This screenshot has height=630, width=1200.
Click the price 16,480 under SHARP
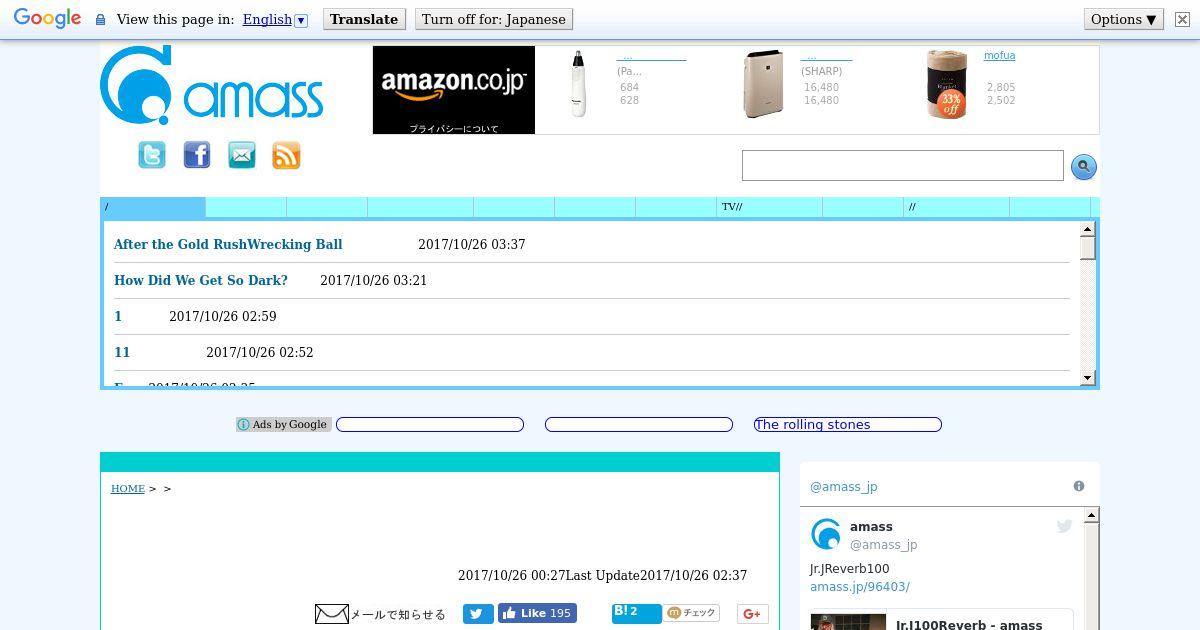click(x=821, y=87)
